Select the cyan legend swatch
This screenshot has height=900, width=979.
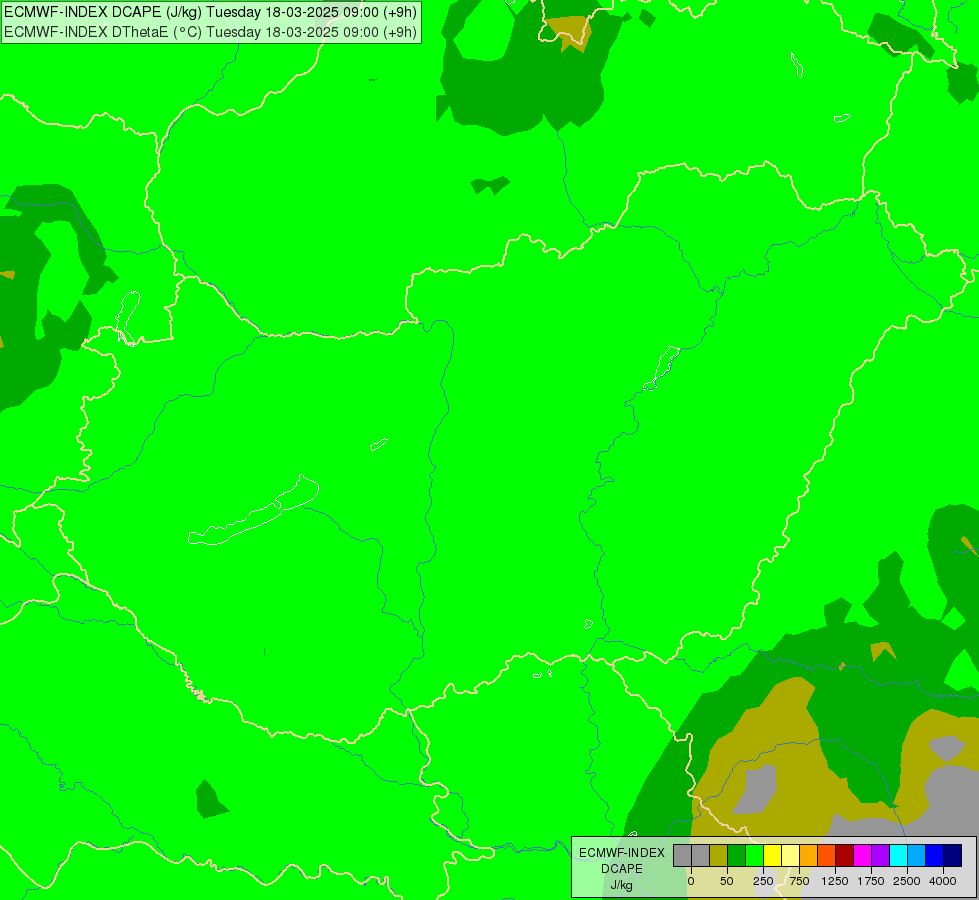[x=898, y=855]
